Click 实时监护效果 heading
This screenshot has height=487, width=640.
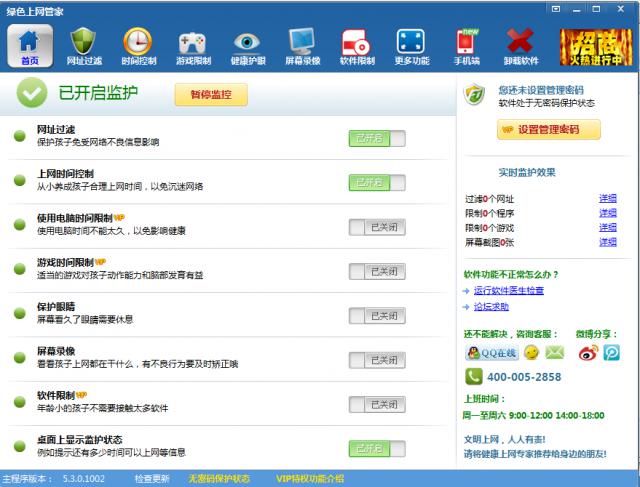pyautogui.click(x=527, y=172)
